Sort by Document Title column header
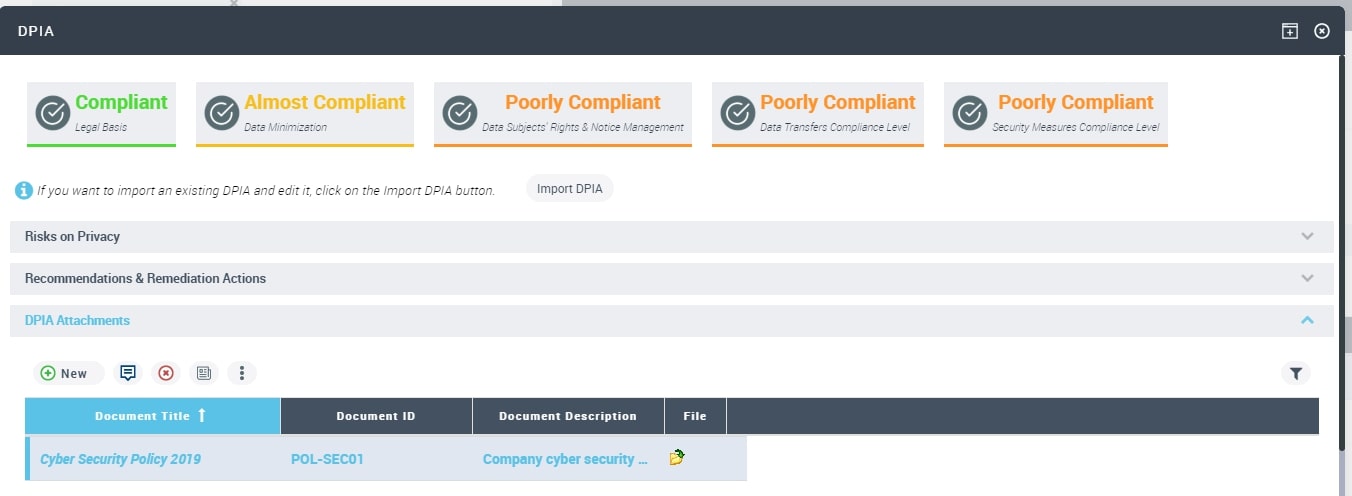The image size is (1352, 496). (x=152, y=416)
